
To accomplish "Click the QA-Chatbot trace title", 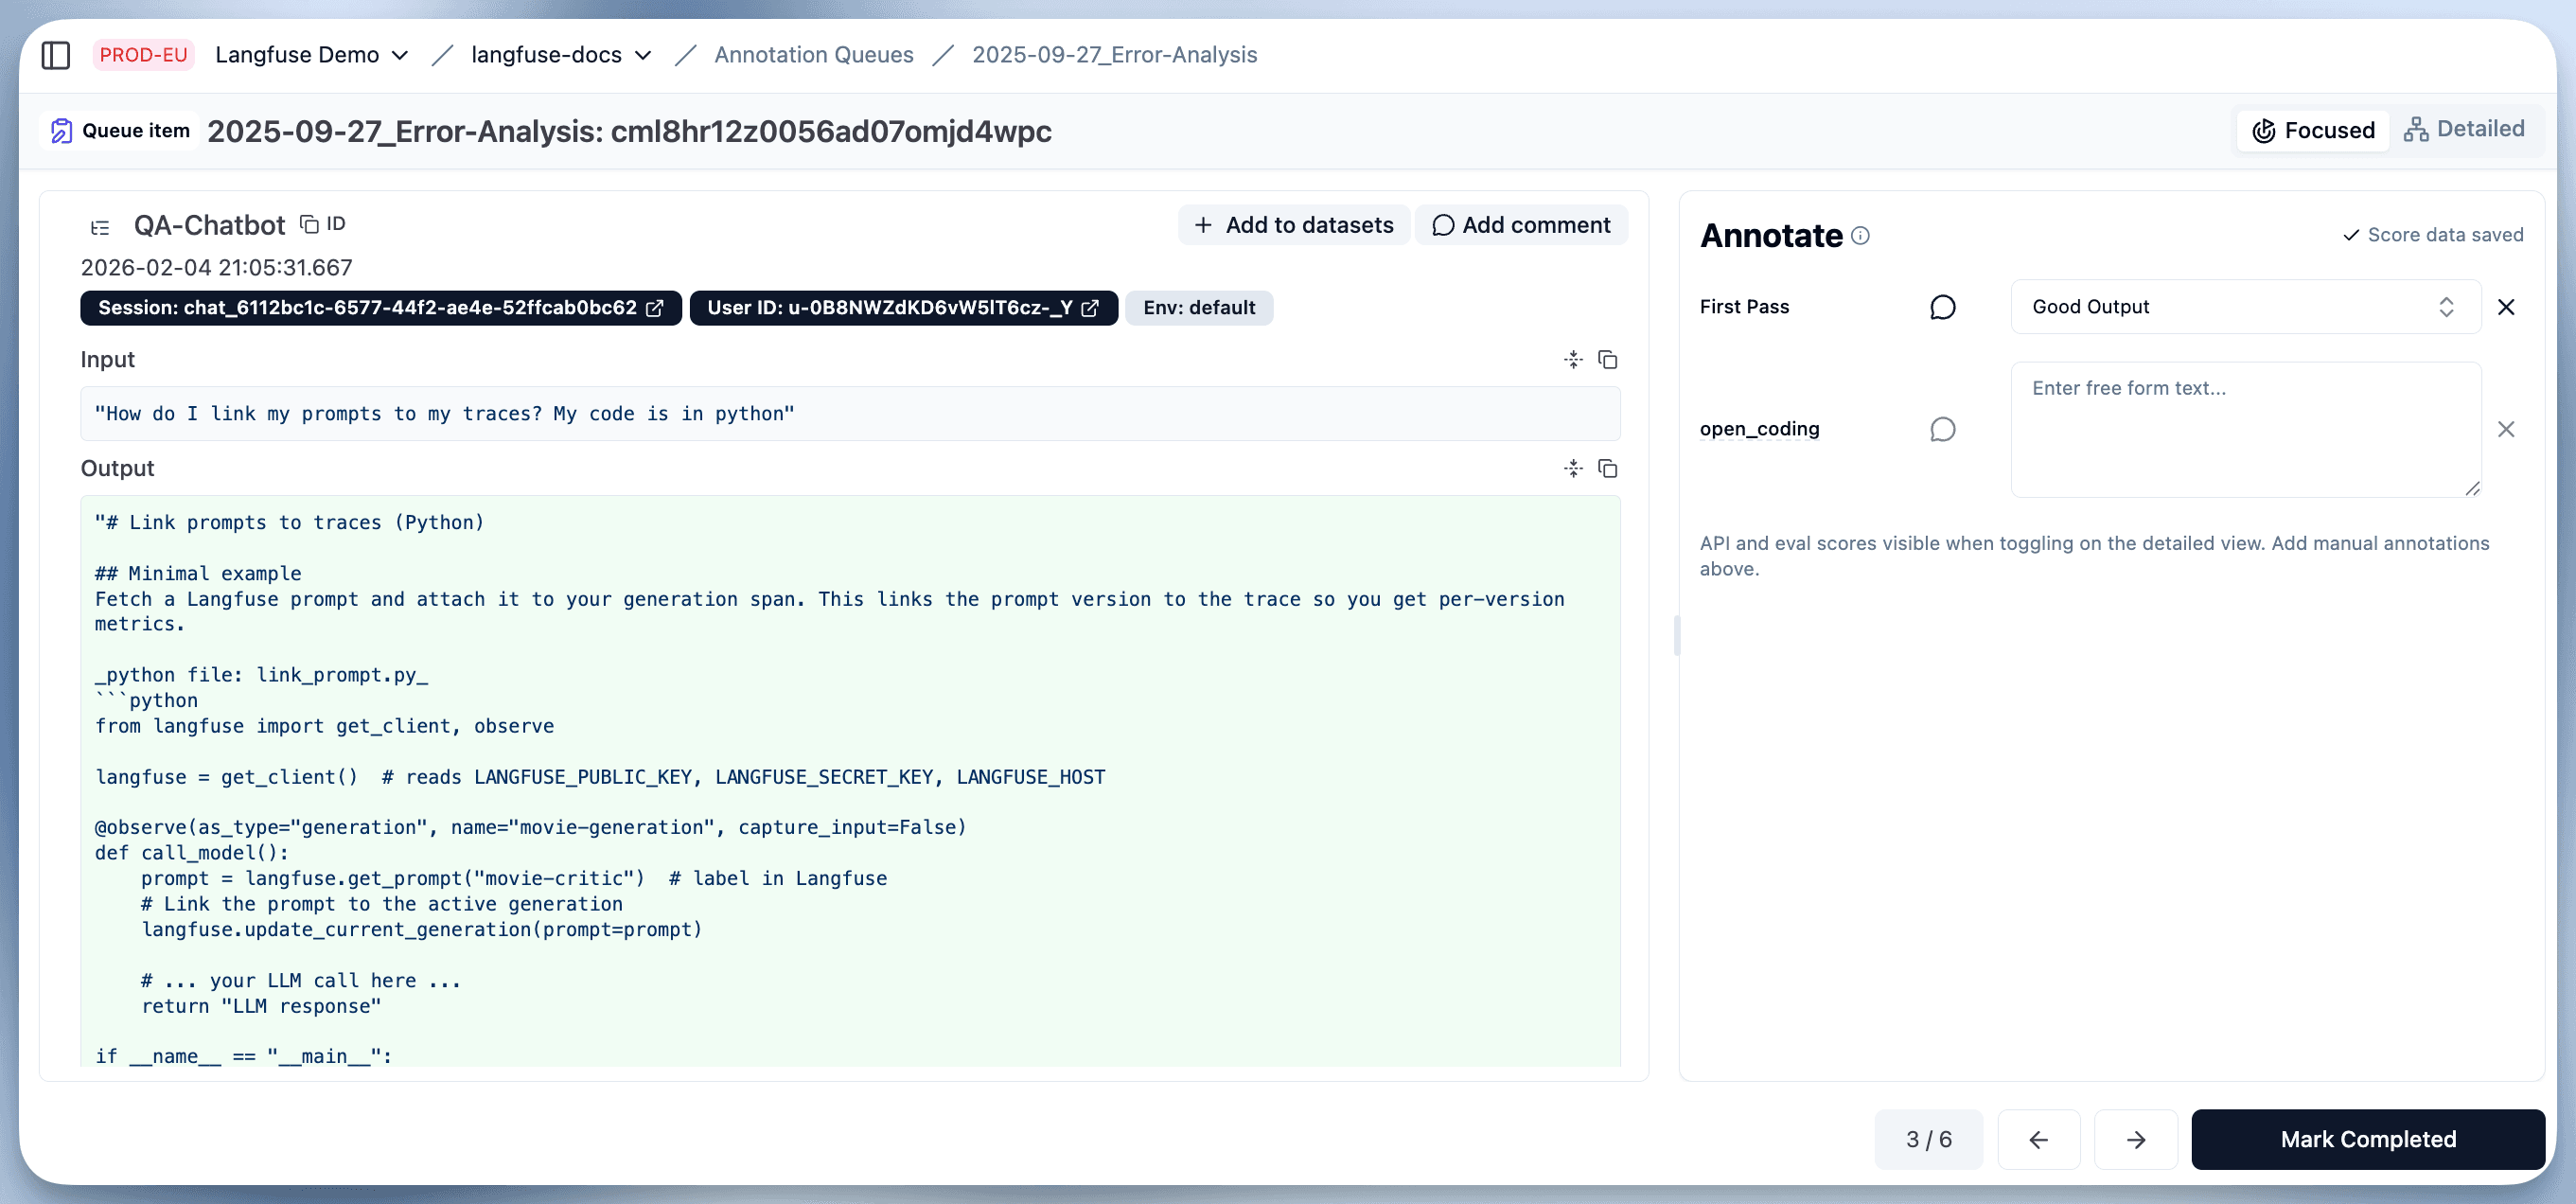I will tap(209, 226).
